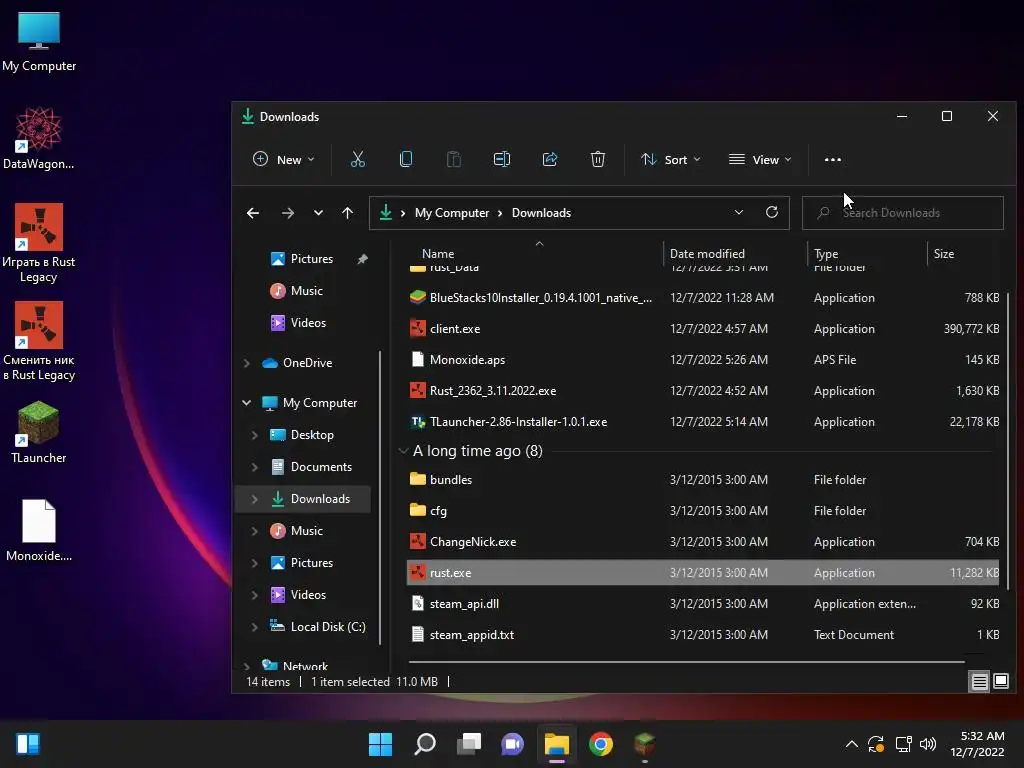
Task: Collapse My Computer tree node
Action: click(x=247, y=403)
